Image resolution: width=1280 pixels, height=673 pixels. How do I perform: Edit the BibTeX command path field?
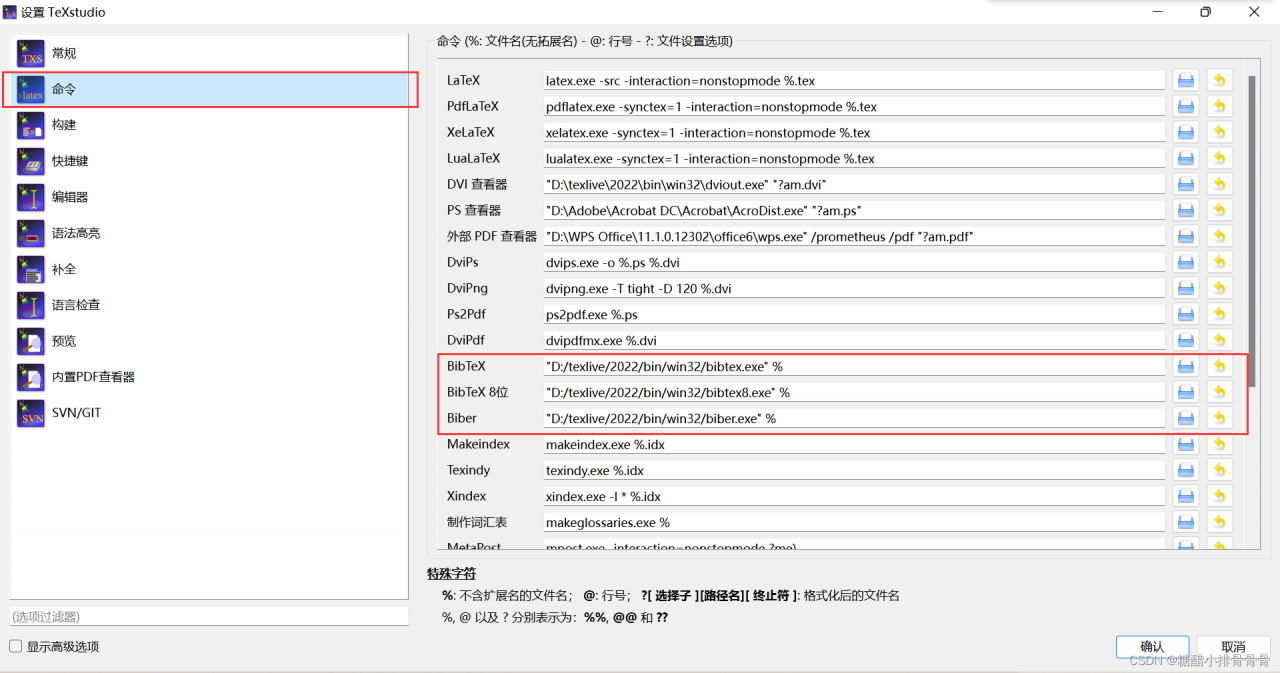(855, 366)
